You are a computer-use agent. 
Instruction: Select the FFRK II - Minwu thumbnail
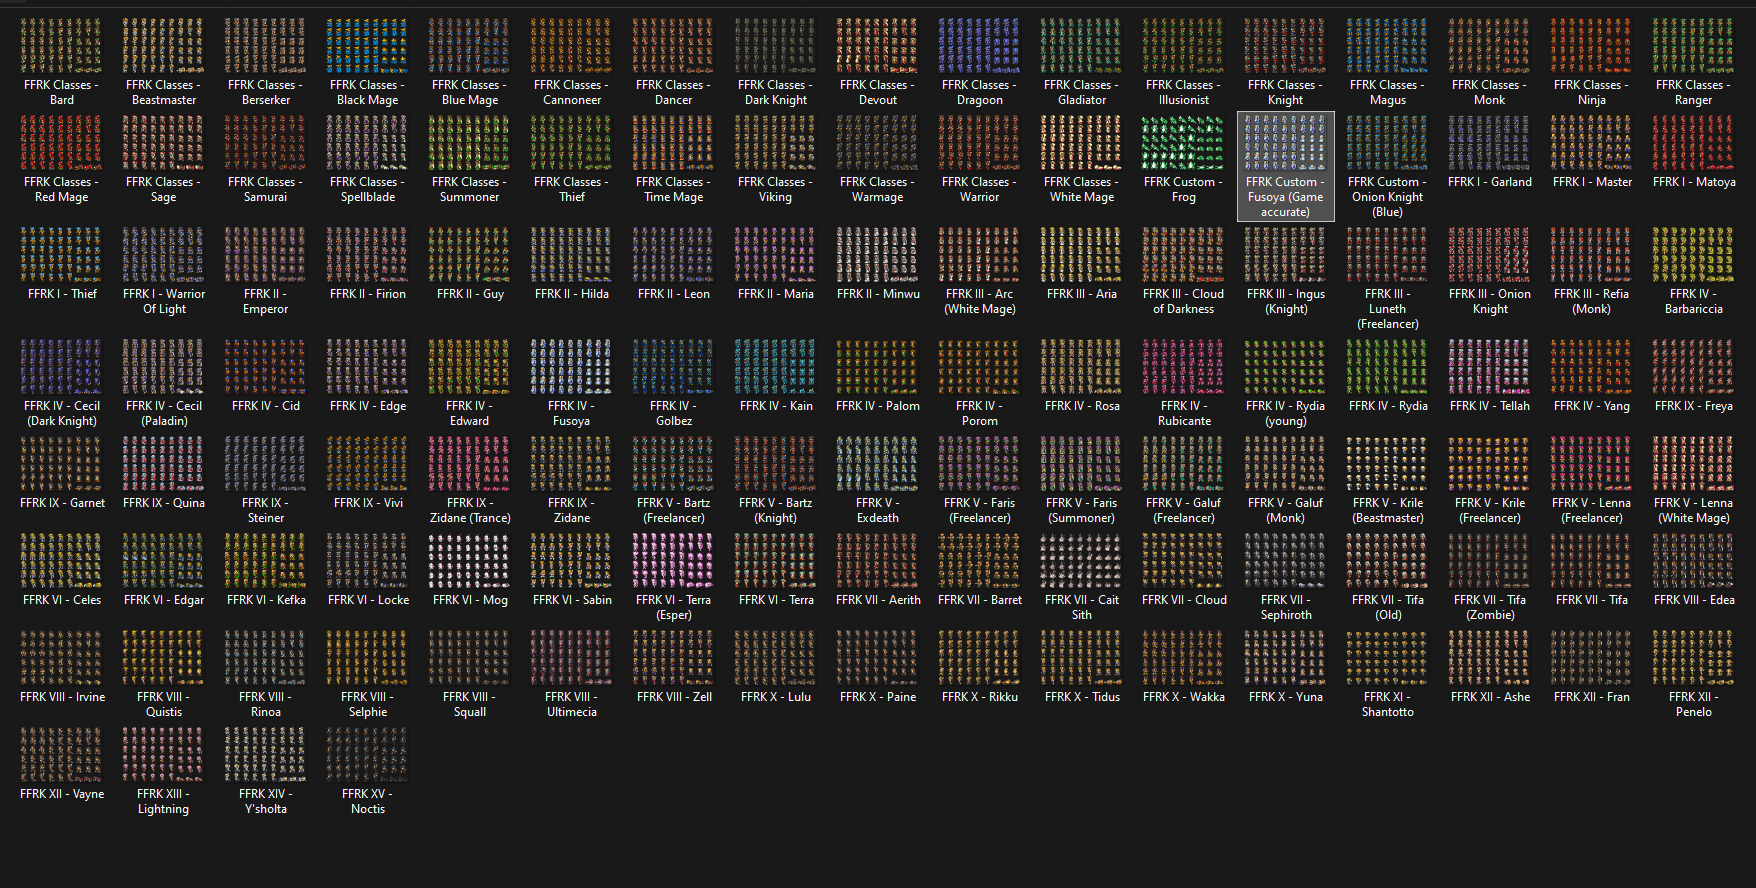[x=878, y=255]
